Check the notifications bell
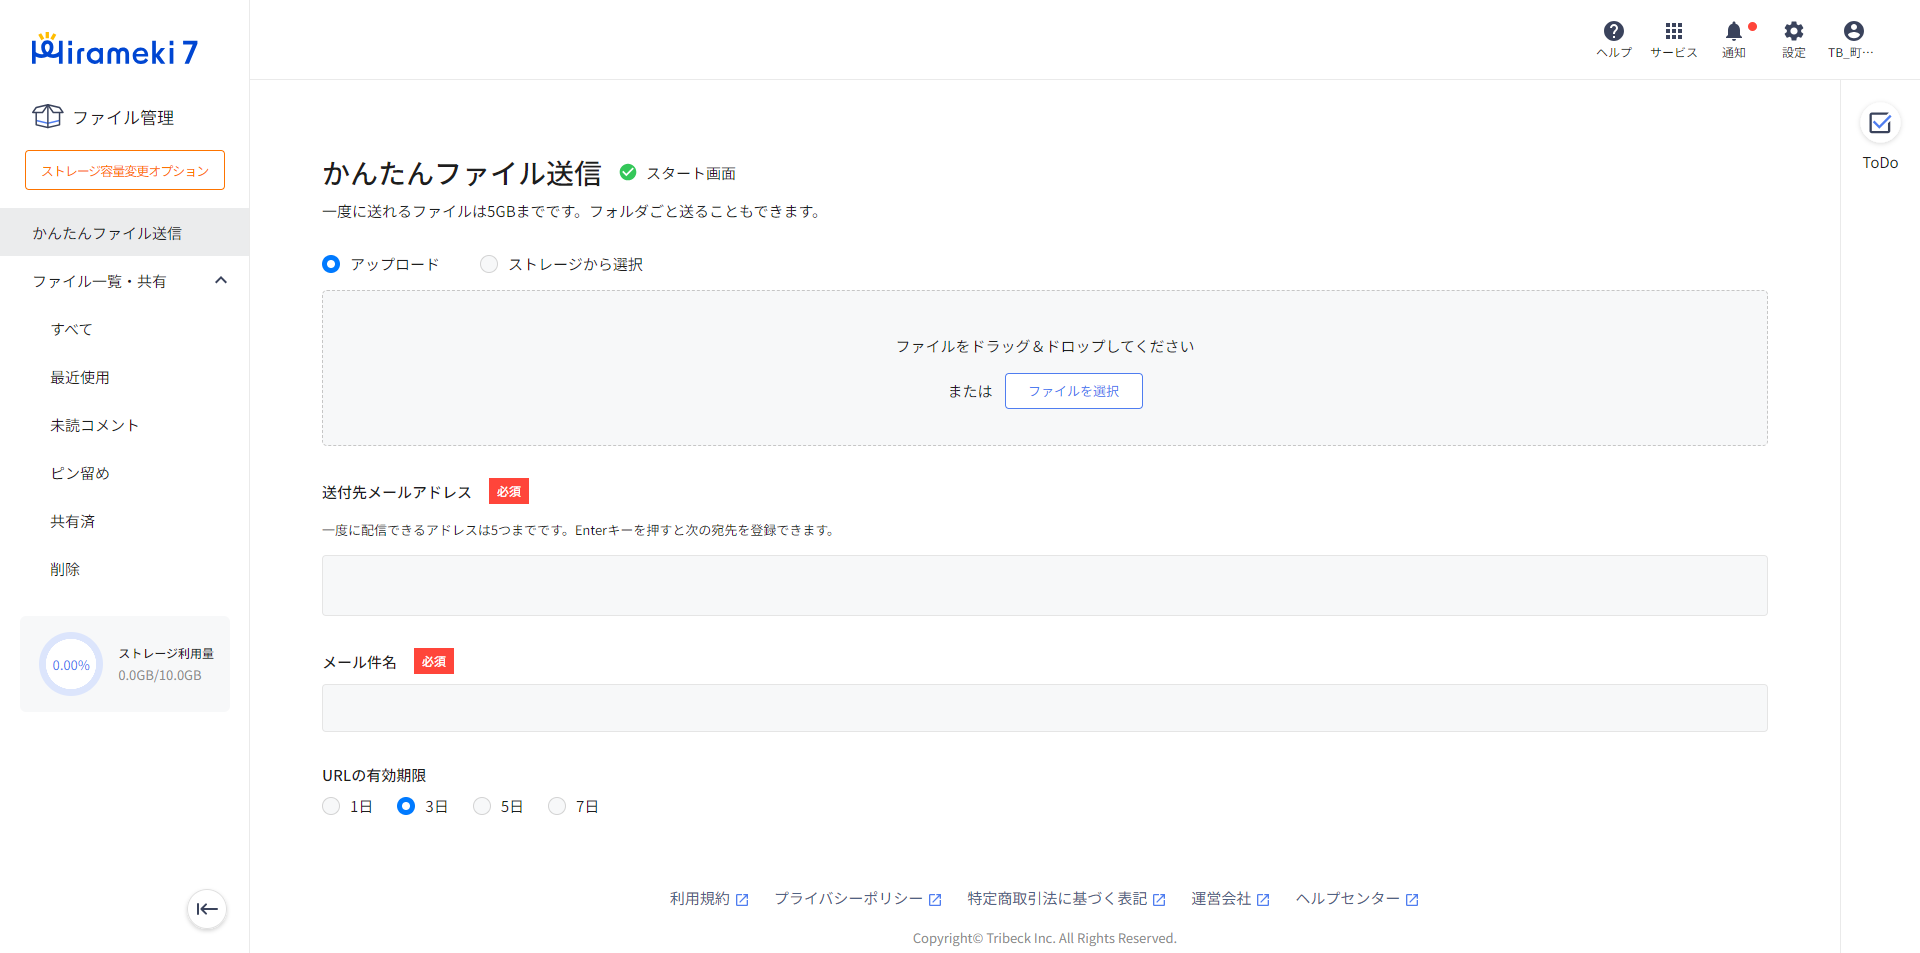1920x953 pixels. [x=1734, y=38]
